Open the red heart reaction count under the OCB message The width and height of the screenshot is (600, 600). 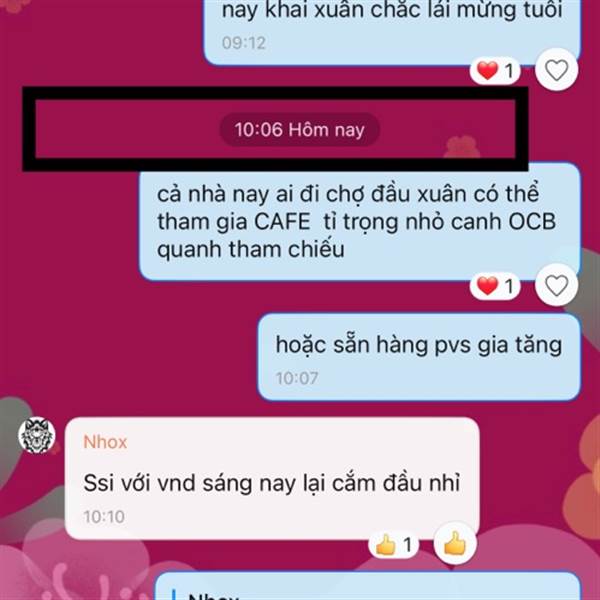click(495, 286)
